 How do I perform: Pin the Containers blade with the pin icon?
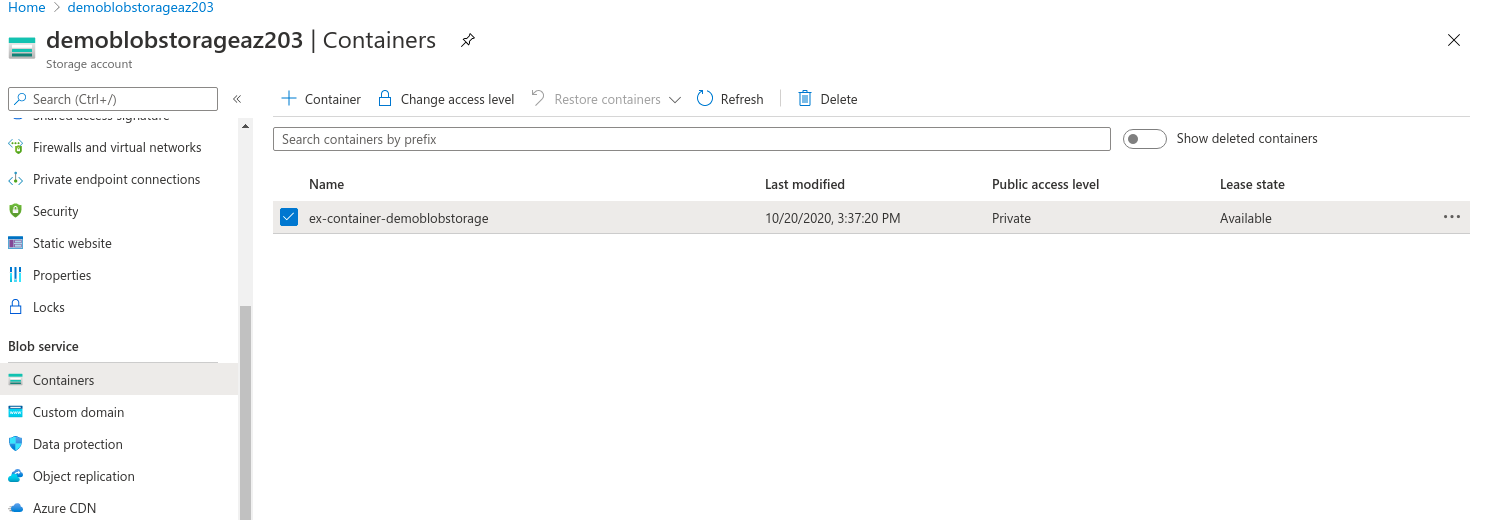pos(468,41)
